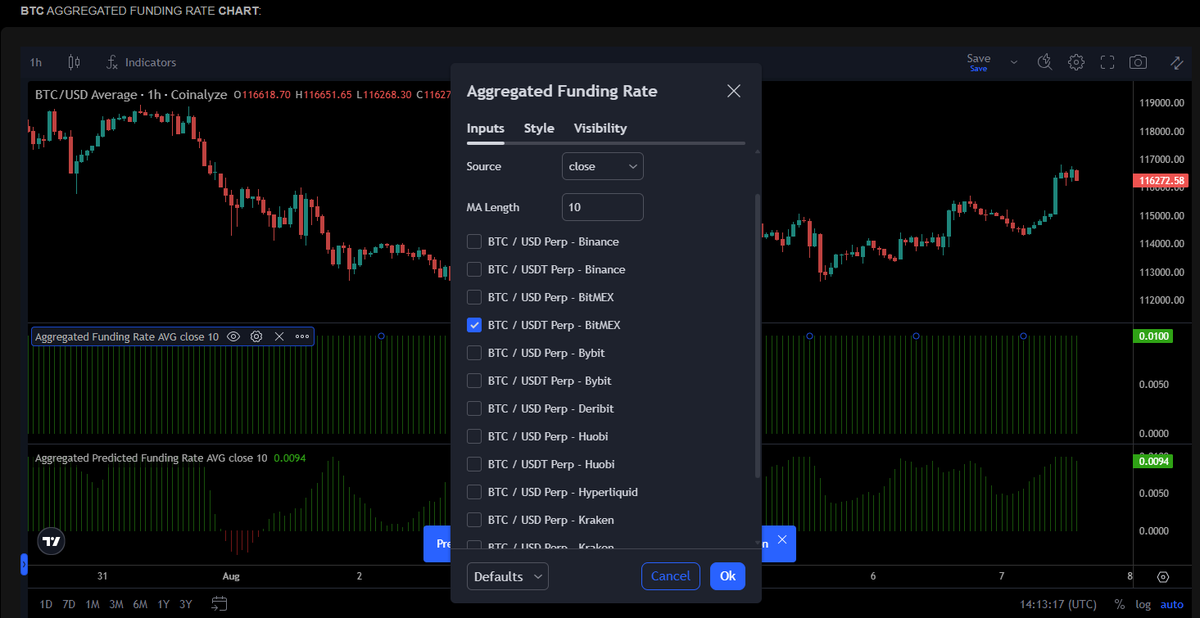Viewport: 1200px width, 618px height.
Task: Open chart settings gear in top toolbar
Action: (x=1076, y=62)
